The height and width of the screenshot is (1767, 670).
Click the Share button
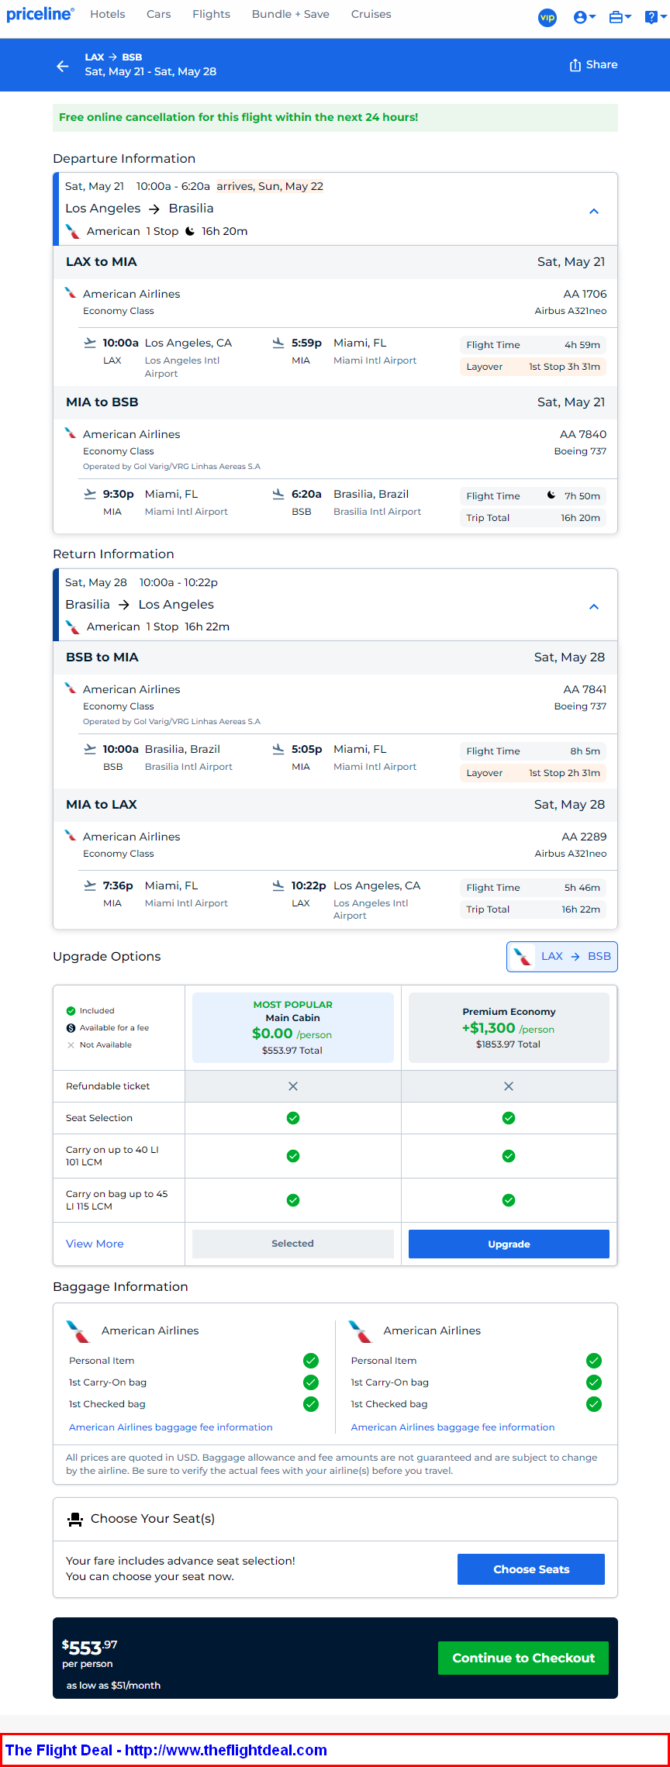593,64
